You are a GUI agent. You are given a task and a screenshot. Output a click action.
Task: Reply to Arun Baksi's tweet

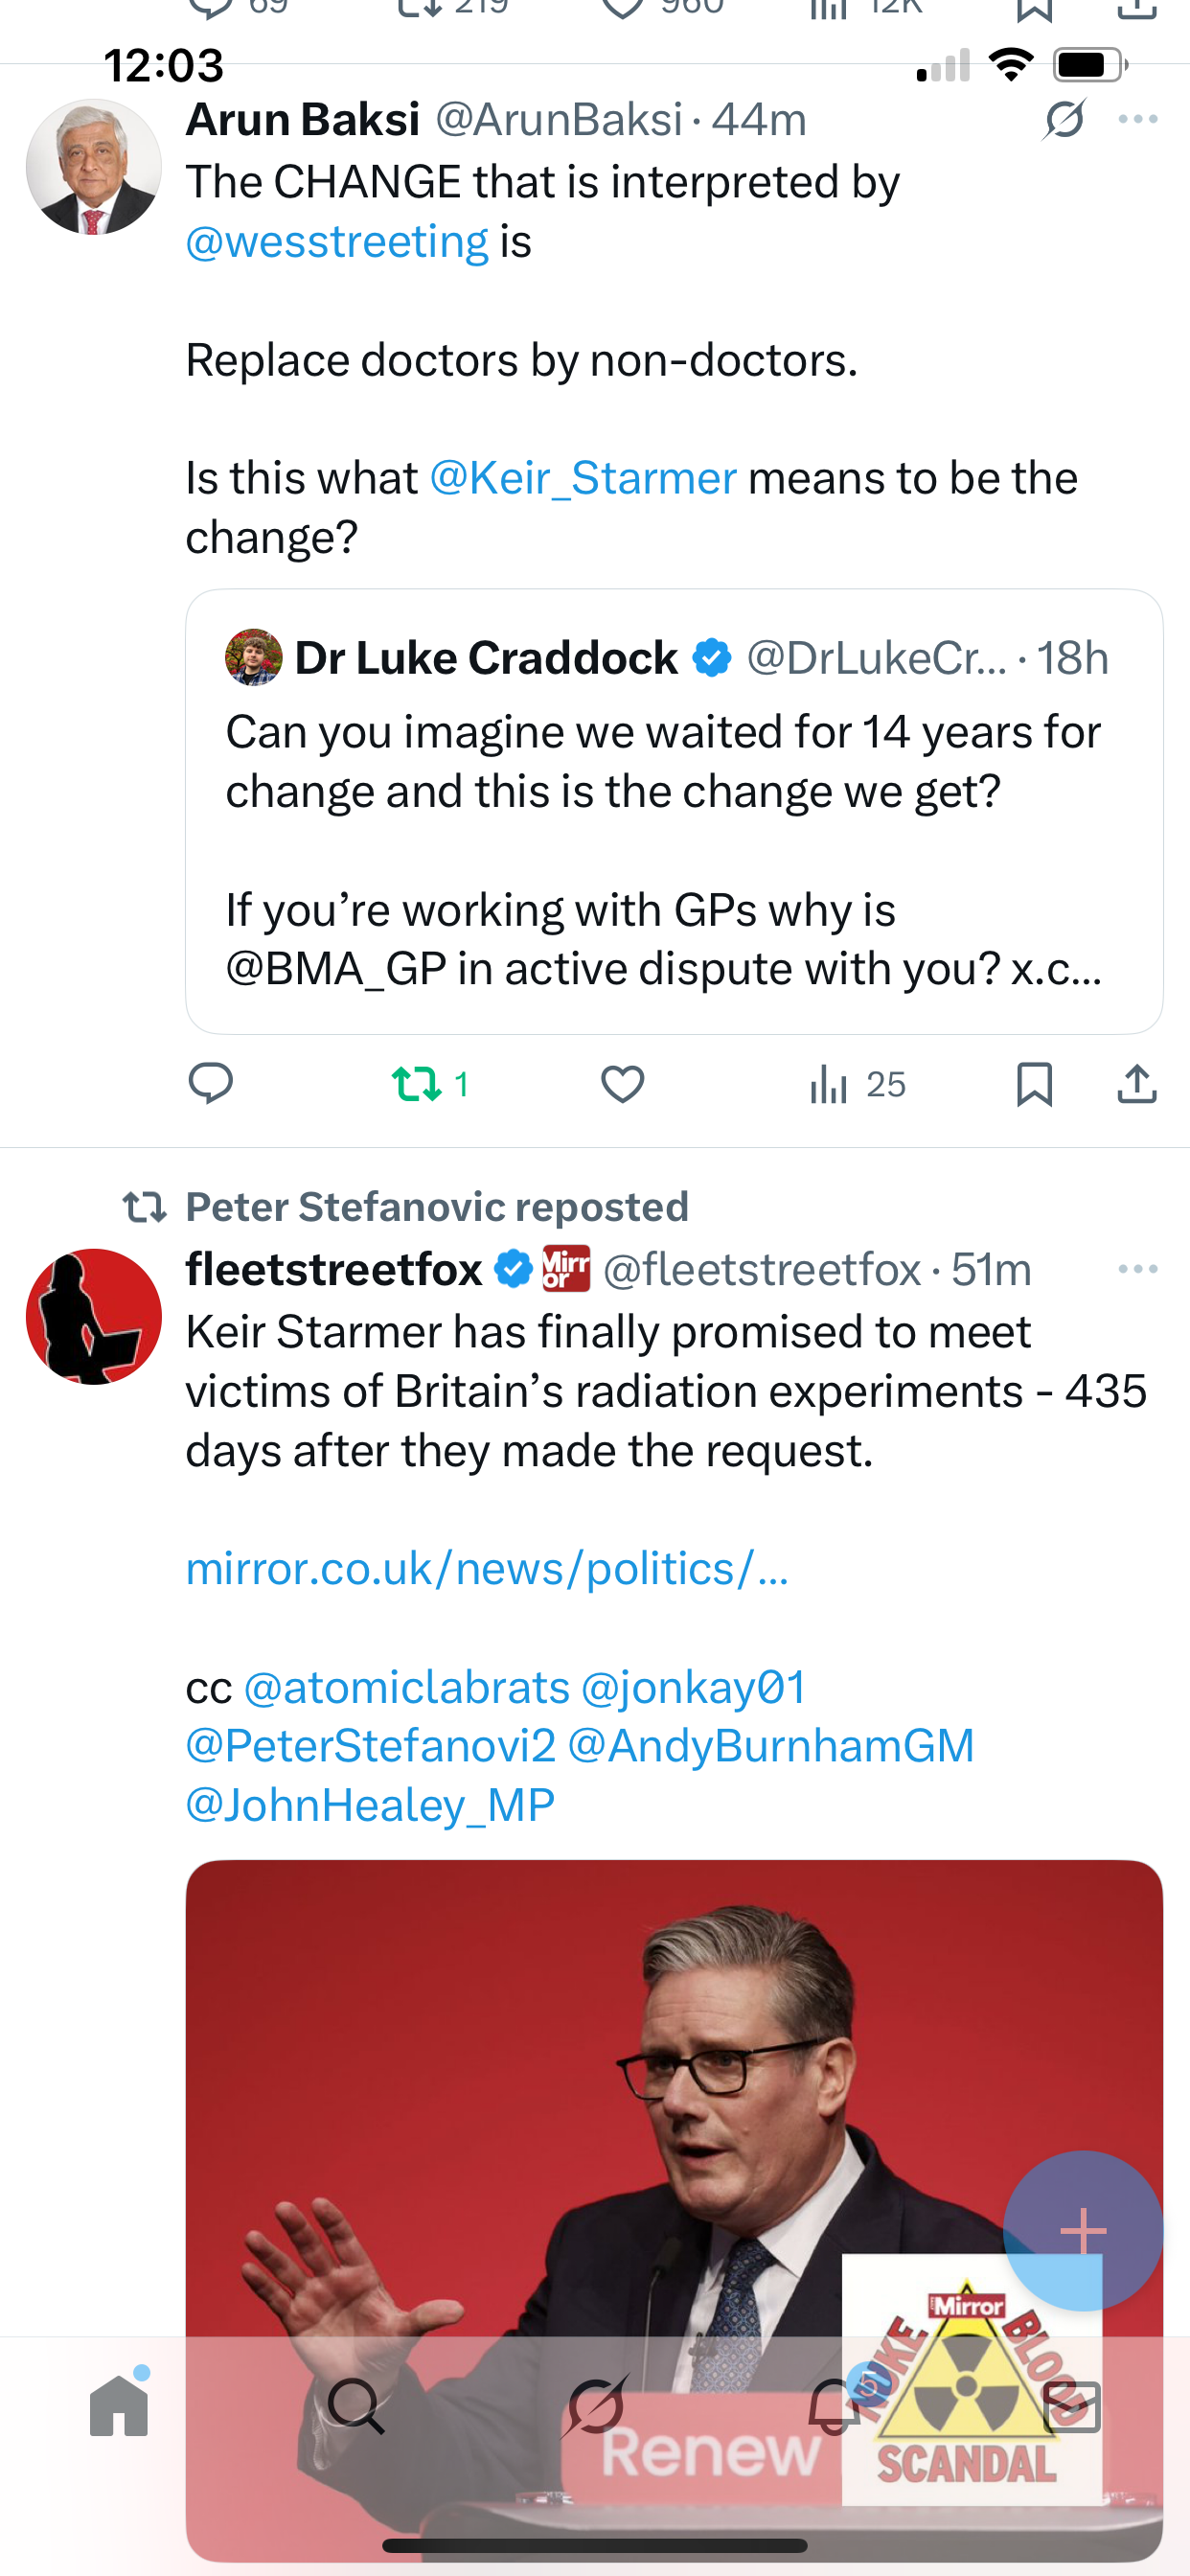point(211,1084)
